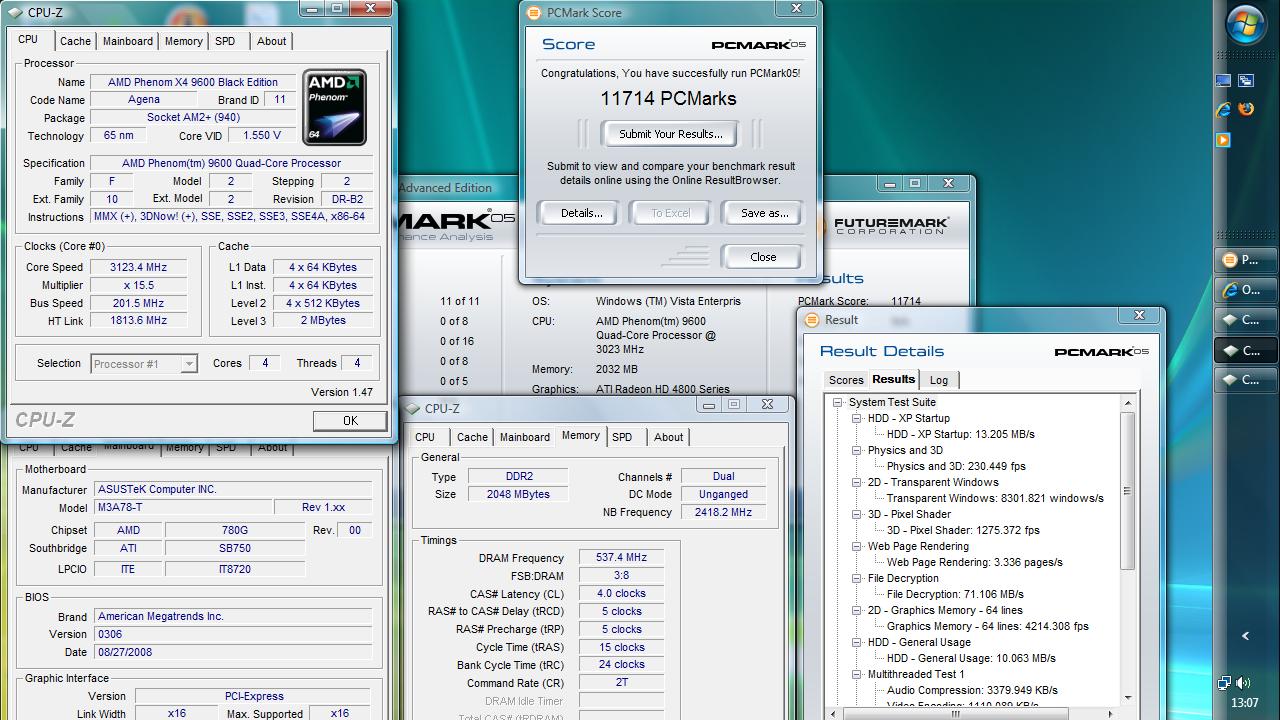Collapse the HDD - XP Startup node

857,418
